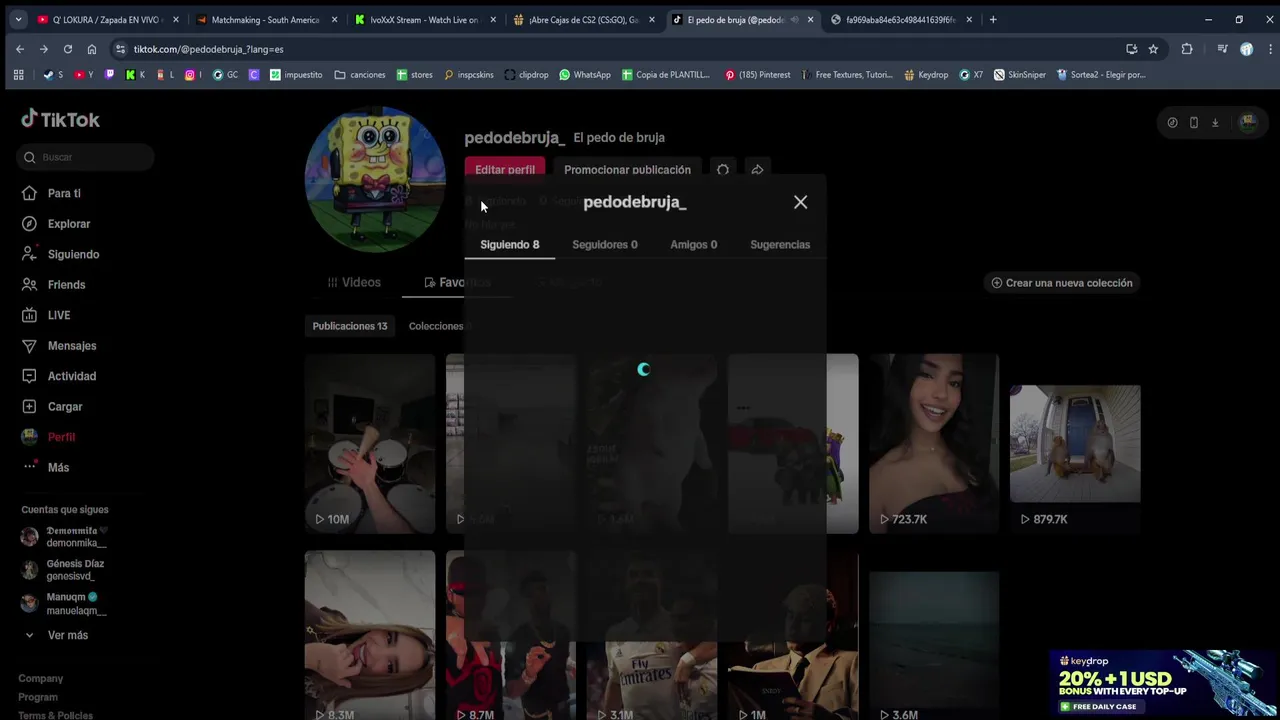Bookmark this page with star icon
Viewport: 1280px width, 720px height.
1153,49
